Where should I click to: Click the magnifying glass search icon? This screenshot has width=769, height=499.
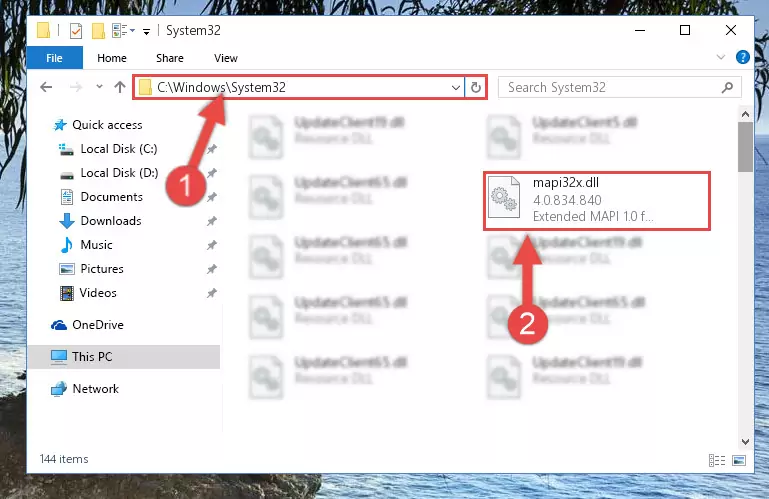pyautogui.click(x=727, y=87)
